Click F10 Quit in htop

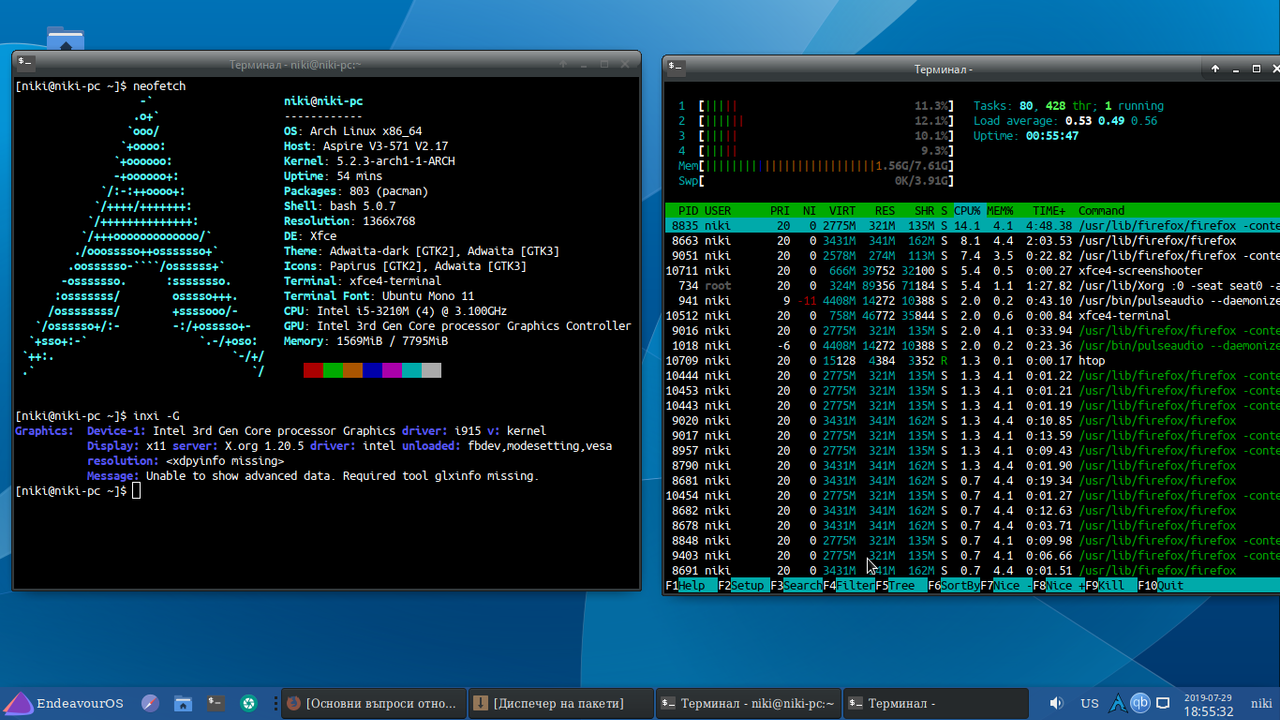[x=1161, y=586]
